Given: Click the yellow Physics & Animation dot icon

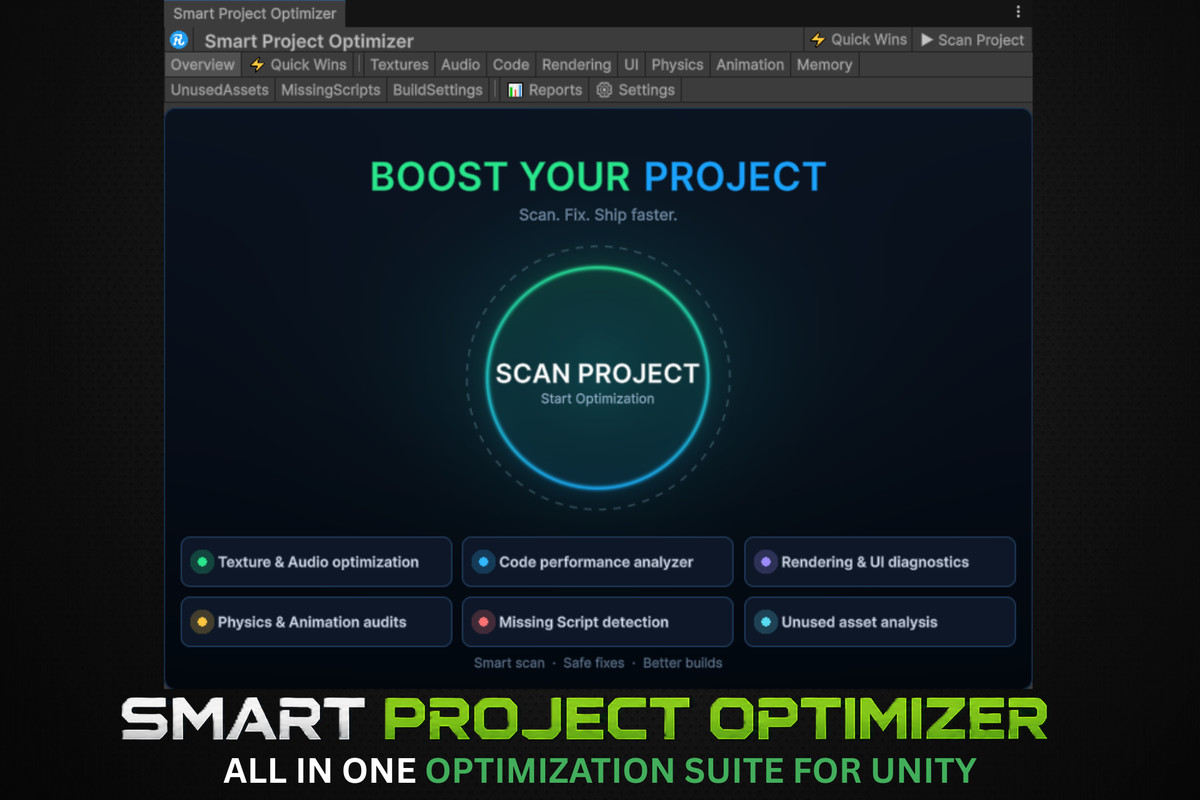Looking at the screenshot, I should (x=202, y=622).
